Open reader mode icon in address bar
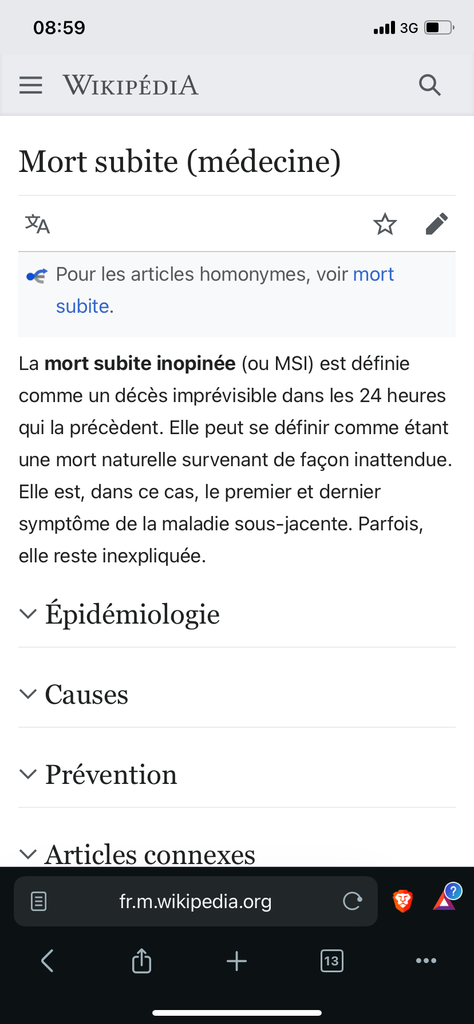The height and width of the screenshot is (1024, 474). 39,902
